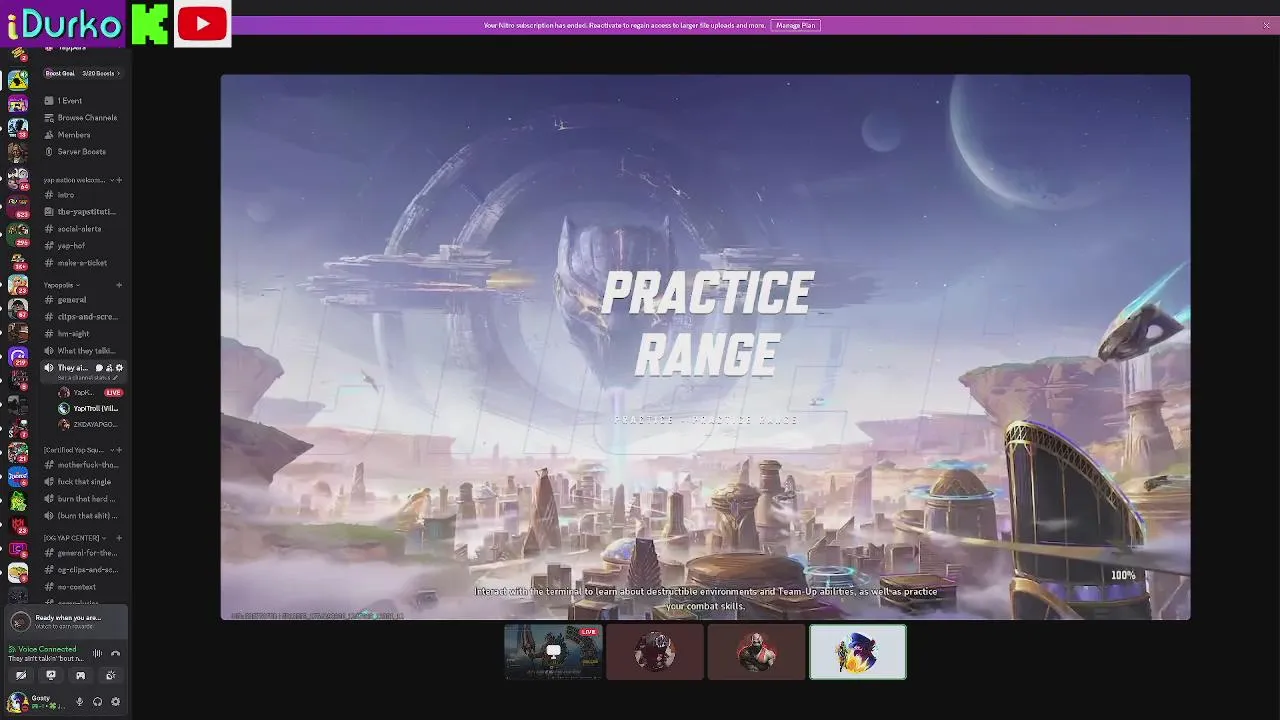Add channel to Certified Yap Squ... category
Image resolution: width=1280 pixels, height=720 pixels.
[x=119, y=450]
